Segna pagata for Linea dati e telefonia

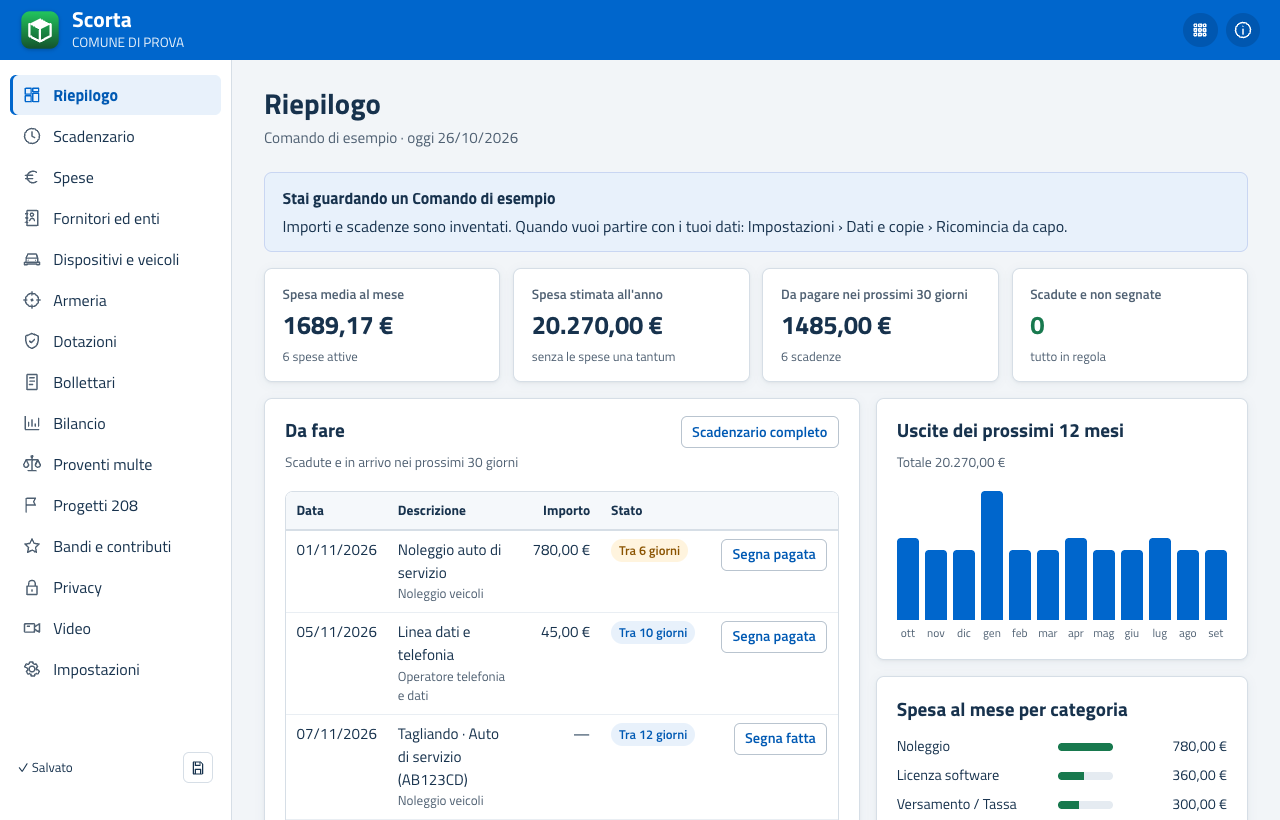(774, 636)
